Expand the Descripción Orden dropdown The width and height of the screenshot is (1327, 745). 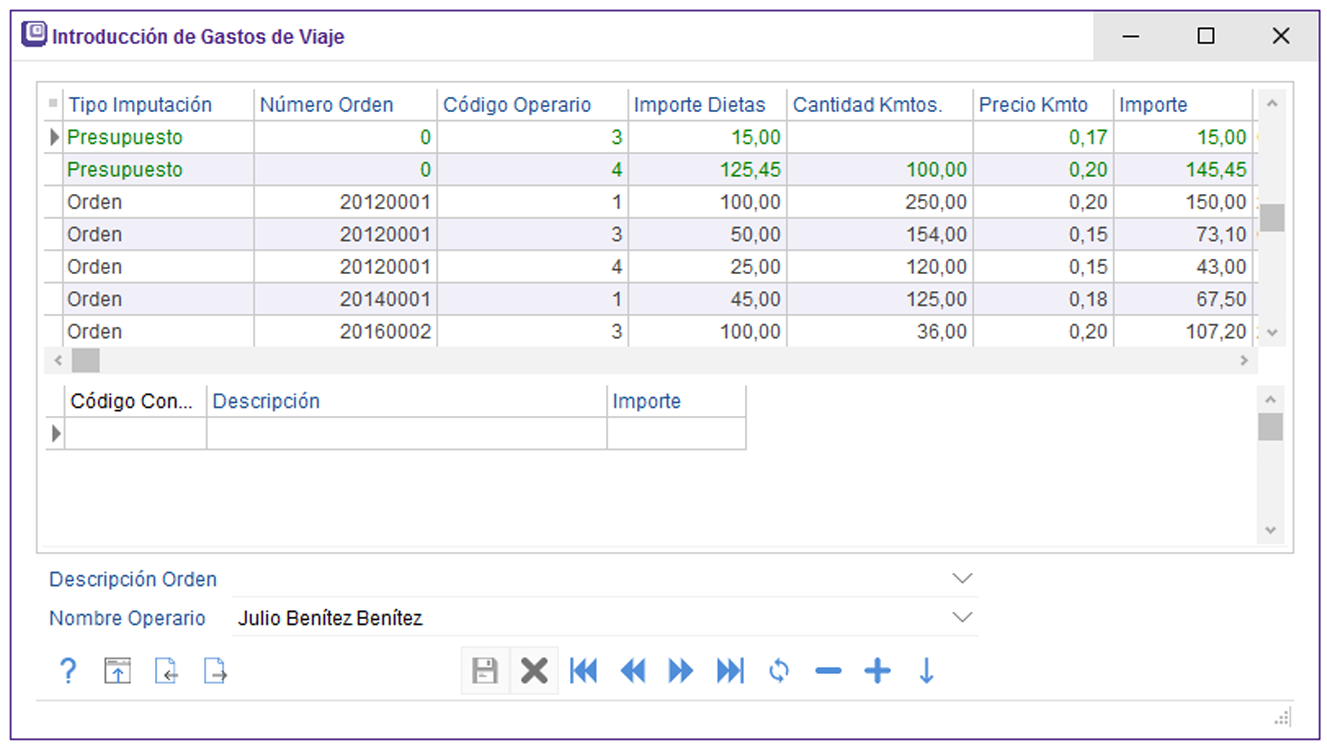(962, 579)
